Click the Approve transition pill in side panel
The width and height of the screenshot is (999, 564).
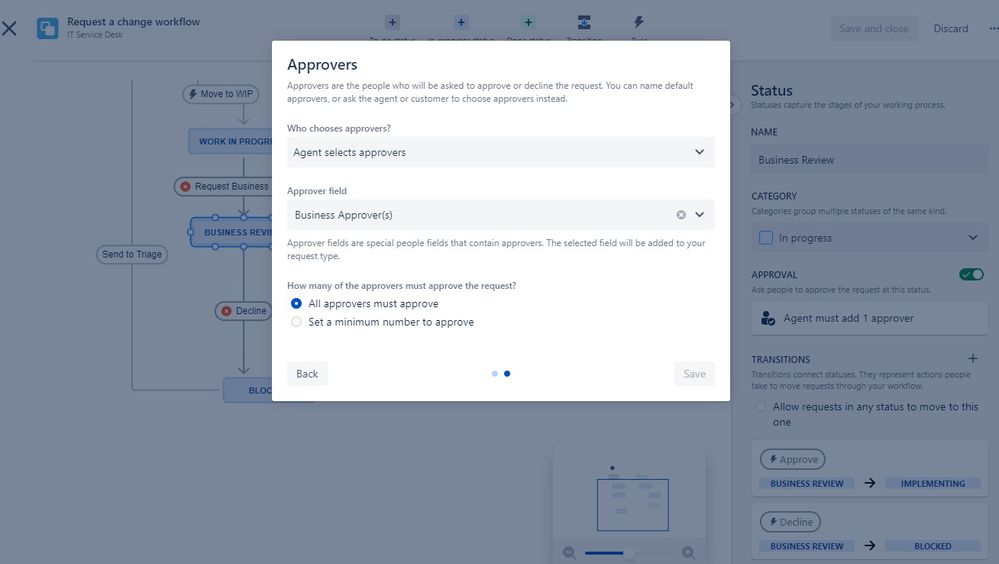tap(793, 459)
